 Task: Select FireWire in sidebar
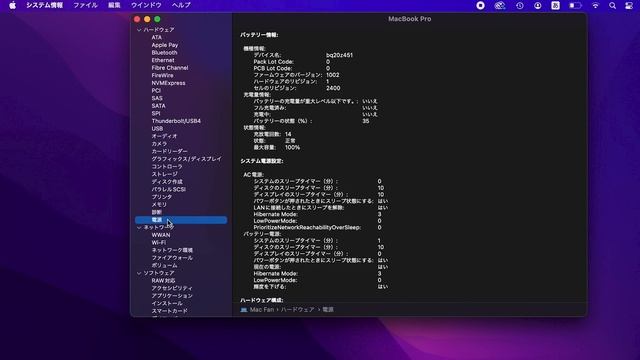(162, 76)
